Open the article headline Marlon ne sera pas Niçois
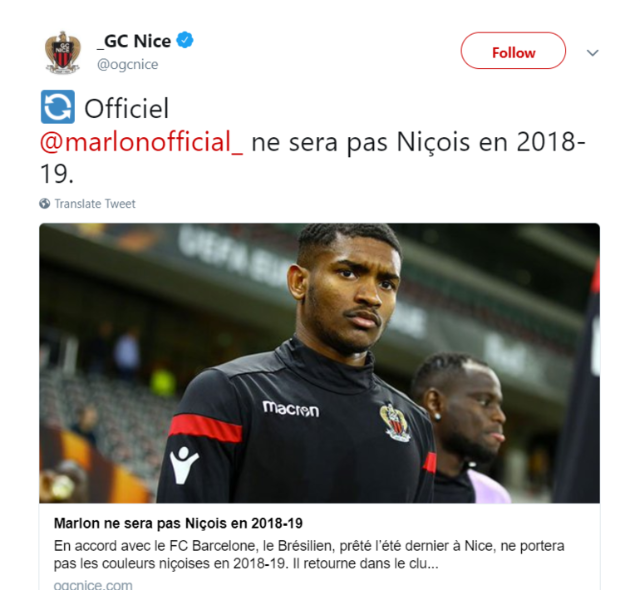The image size is (640, 590). [x=178, y=523]
